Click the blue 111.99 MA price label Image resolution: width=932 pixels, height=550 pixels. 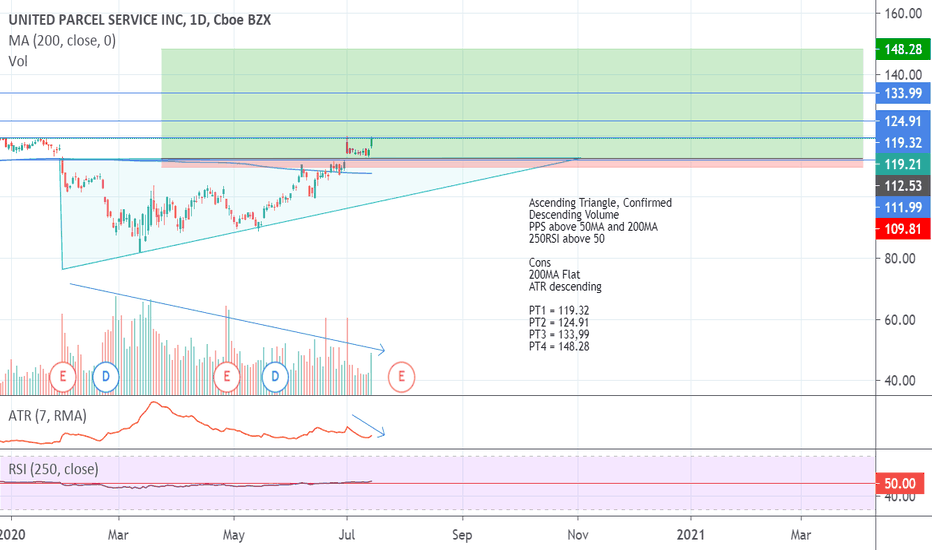tap(903, 208)
